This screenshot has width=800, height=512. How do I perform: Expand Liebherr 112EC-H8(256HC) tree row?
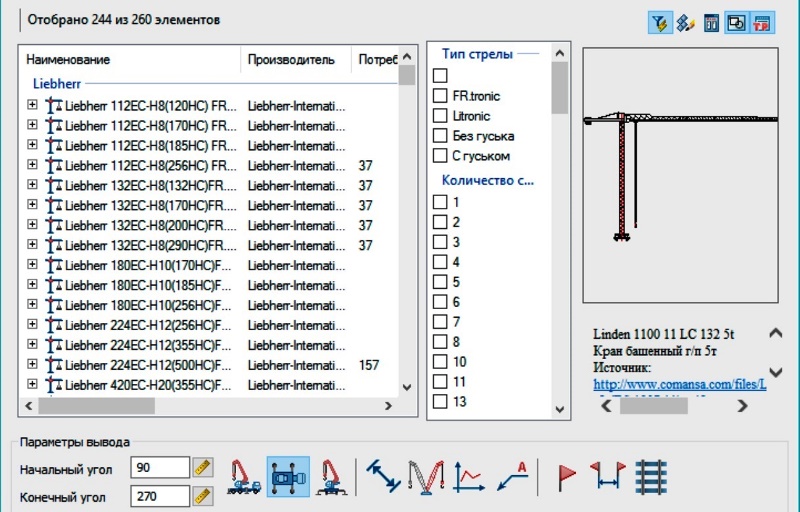[x=32, y=164]
